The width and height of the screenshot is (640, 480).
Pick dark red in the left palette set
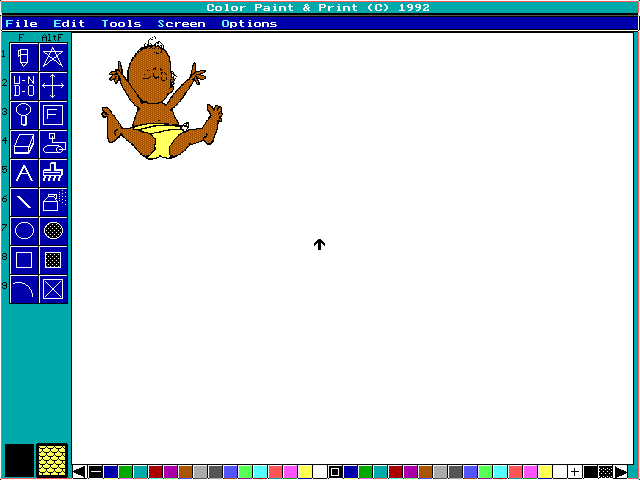155,472
